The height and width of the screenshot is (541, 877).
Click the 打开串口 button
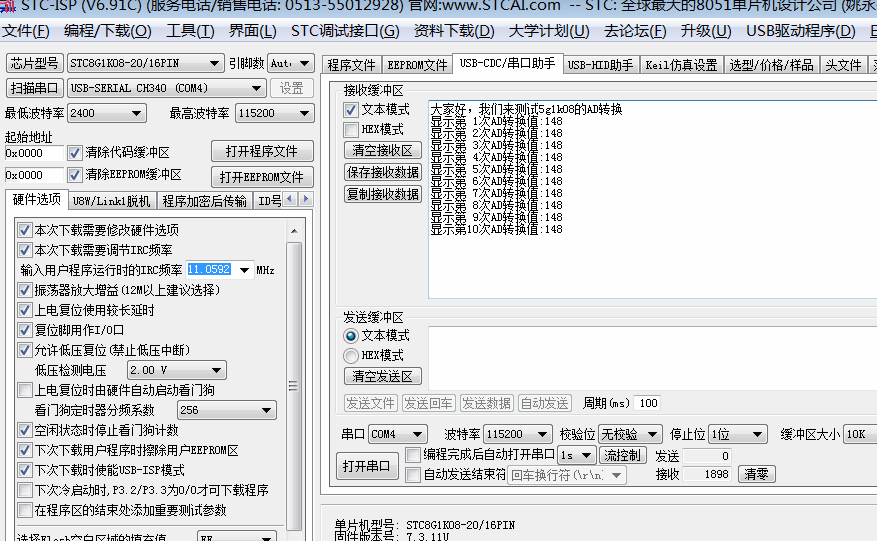click(x=367, y=466)
